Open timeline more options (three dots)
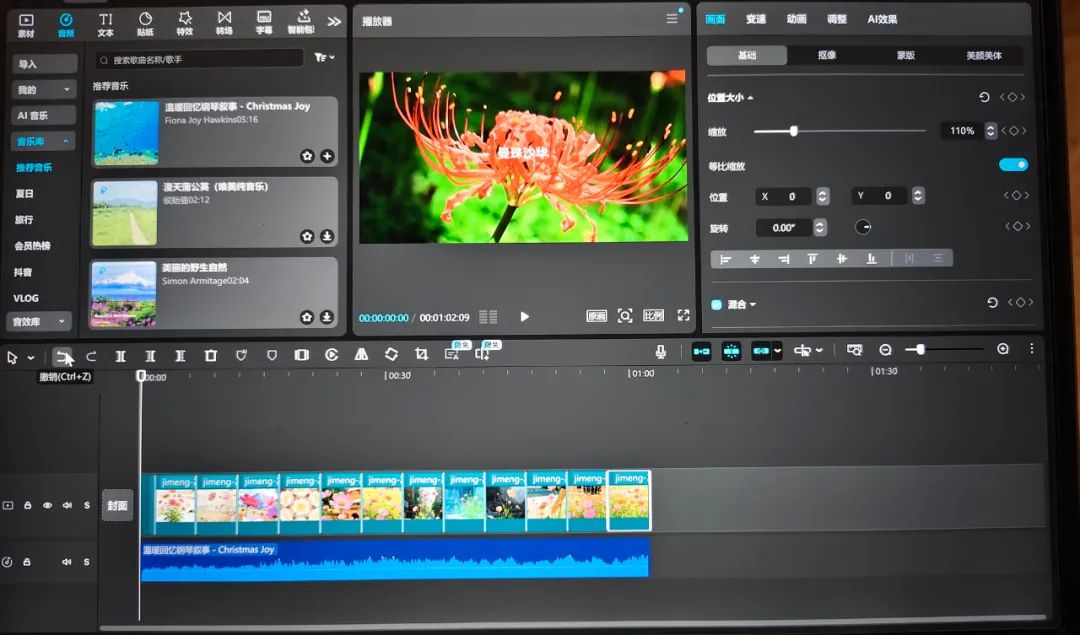Screen dimensions: 1080x635 coord(1032,348)
